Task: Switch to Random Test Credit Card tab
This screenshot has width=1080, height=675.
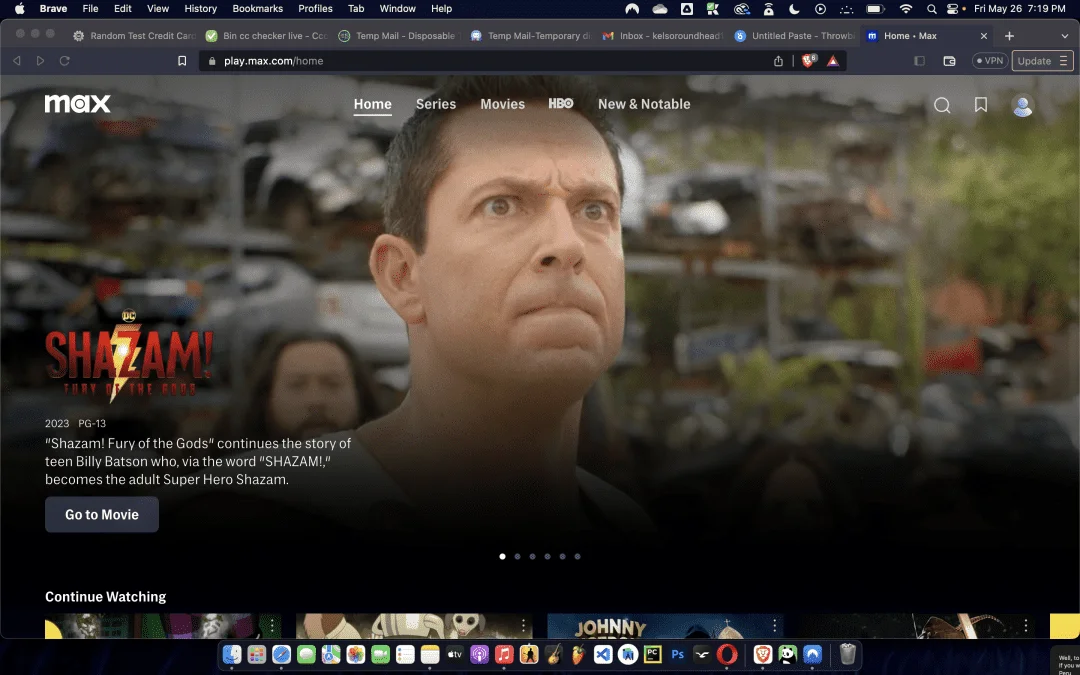Action: tap(134, 36)
